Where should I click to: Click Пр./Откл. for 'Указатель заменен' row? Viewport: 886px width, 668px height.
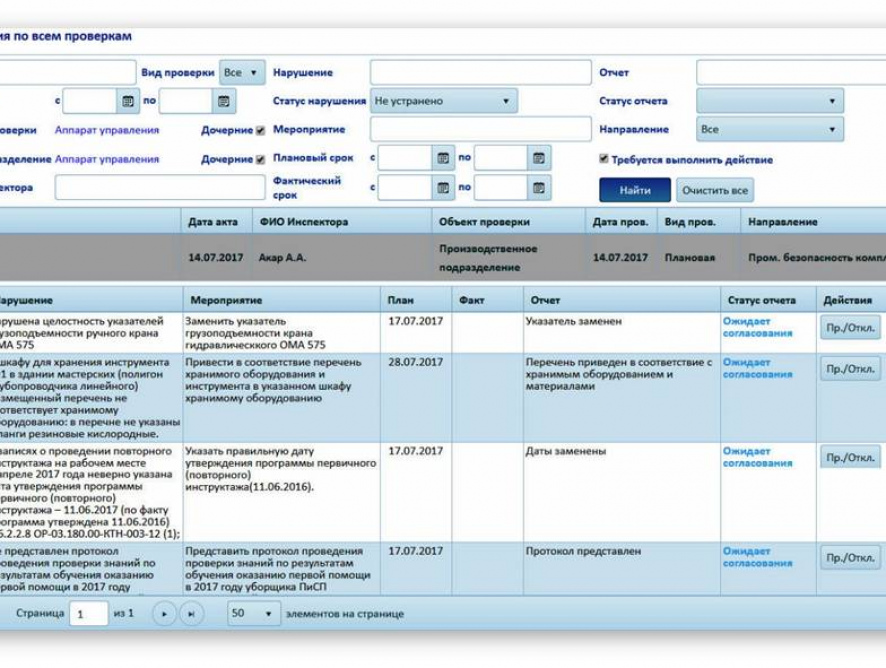click(850, 328)
